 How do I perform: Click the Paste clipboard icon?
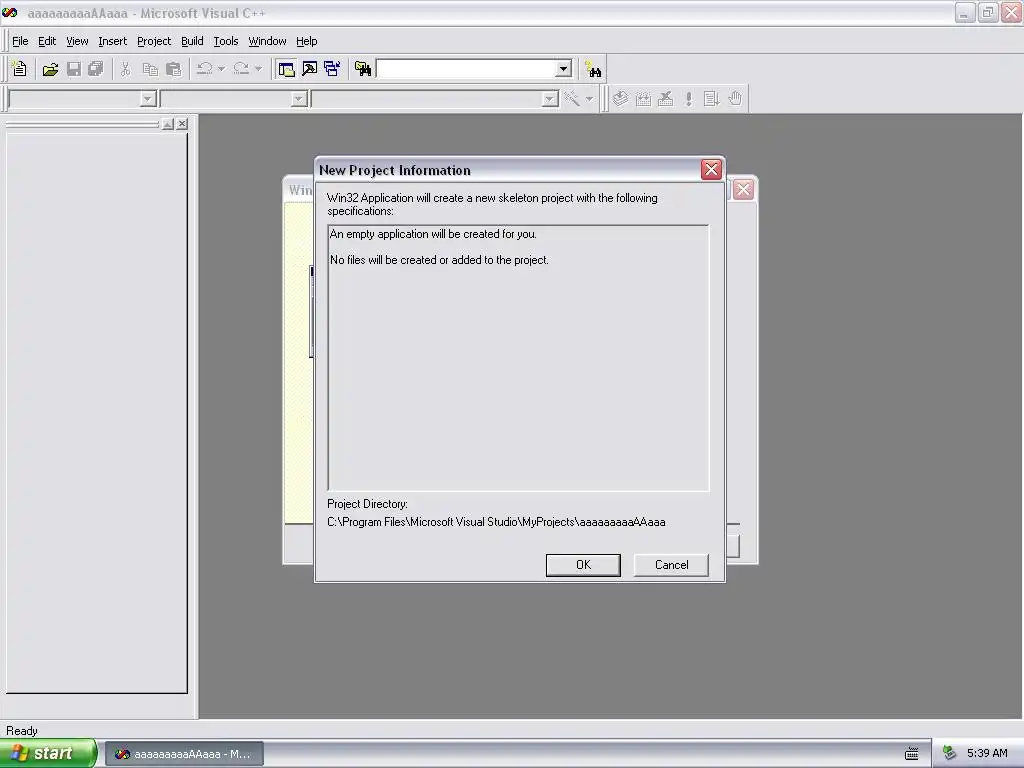point(174,69)
